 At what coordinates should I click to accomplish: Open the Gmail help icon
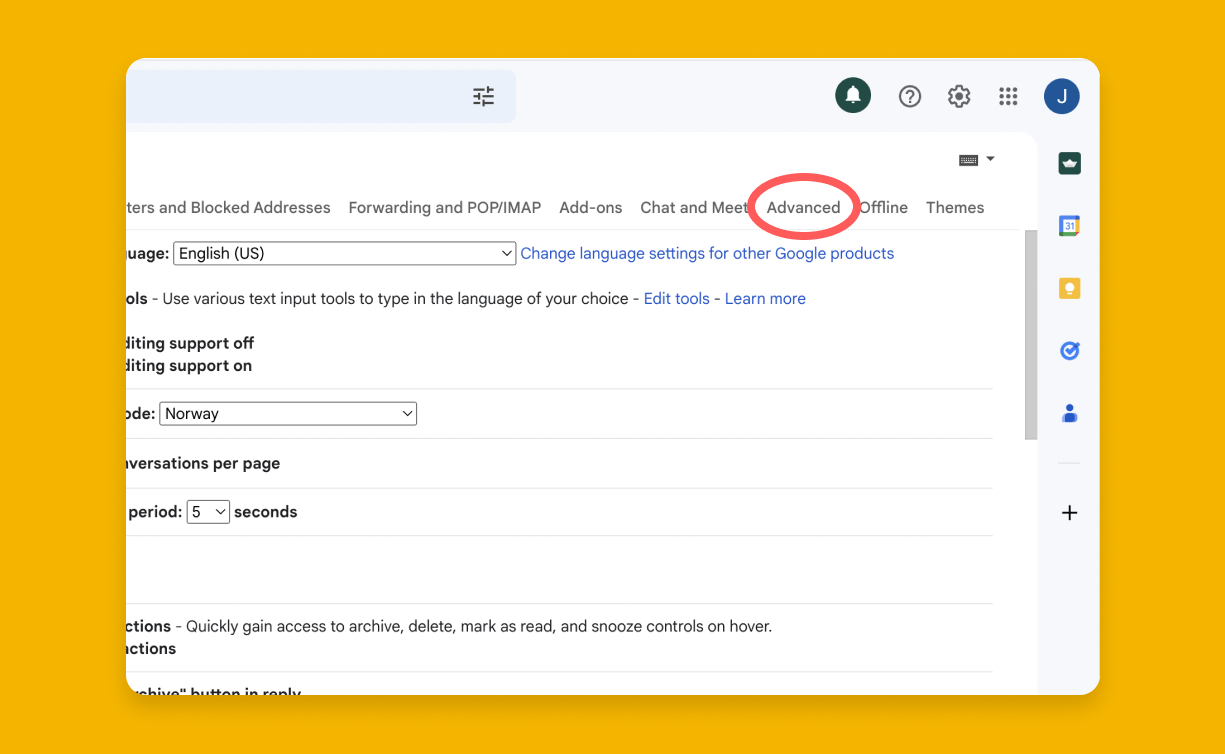tap(909, 96)
